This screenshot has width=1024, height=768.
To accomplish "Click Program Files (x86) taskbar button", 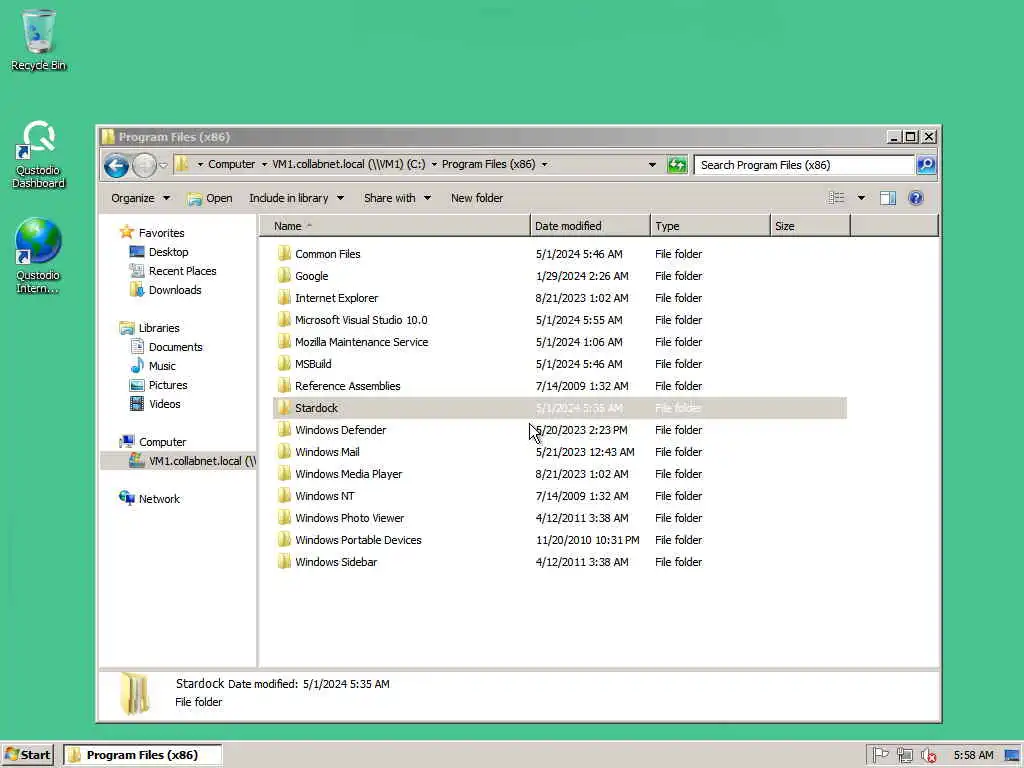I will [x=142, y=755].
